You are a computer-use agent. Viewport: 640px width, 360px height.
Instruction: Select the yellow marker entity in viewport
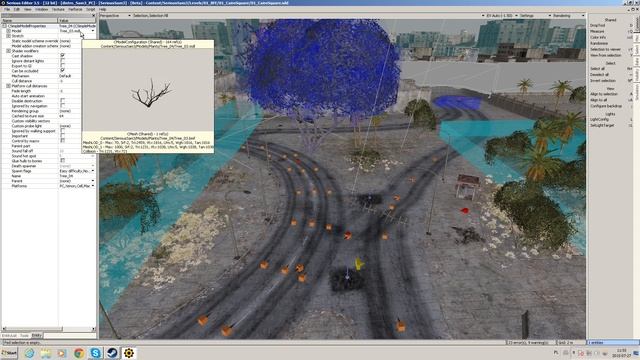[359, 264]
